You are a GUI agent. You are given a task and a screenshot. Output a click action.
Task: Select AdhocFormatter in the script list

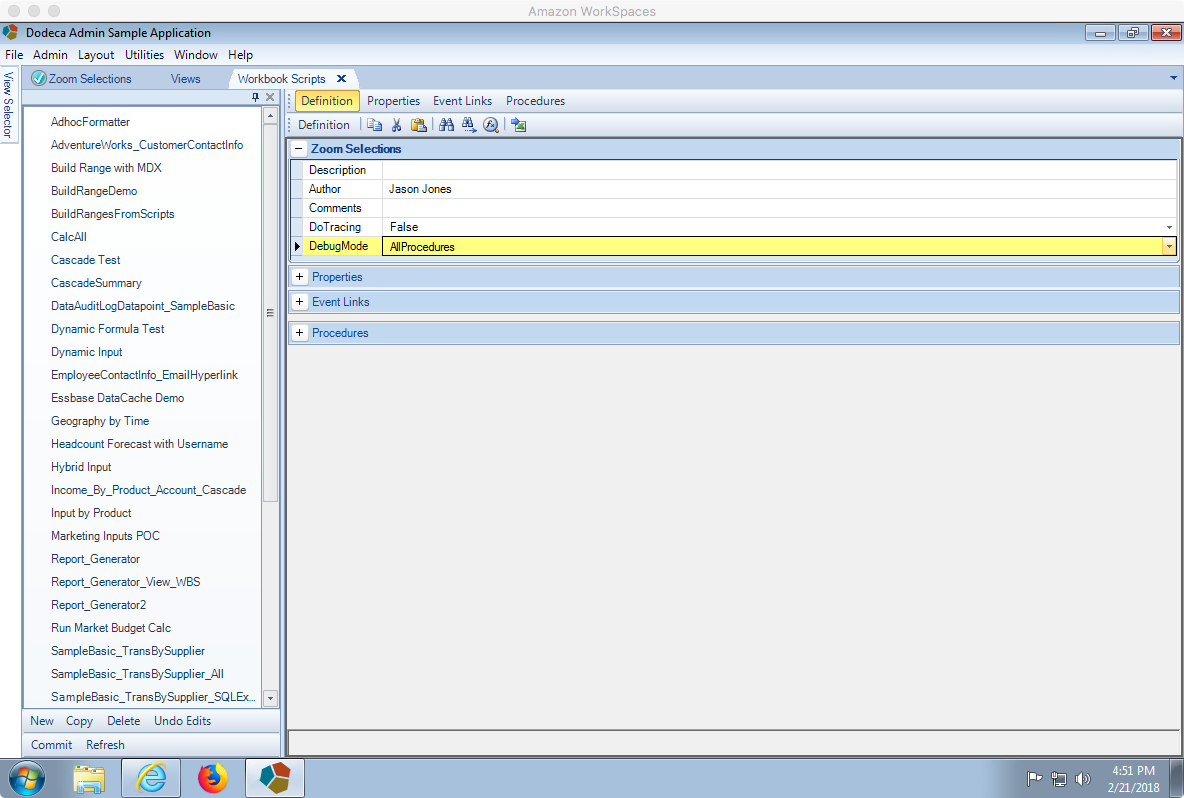click(x=90, y=122)
